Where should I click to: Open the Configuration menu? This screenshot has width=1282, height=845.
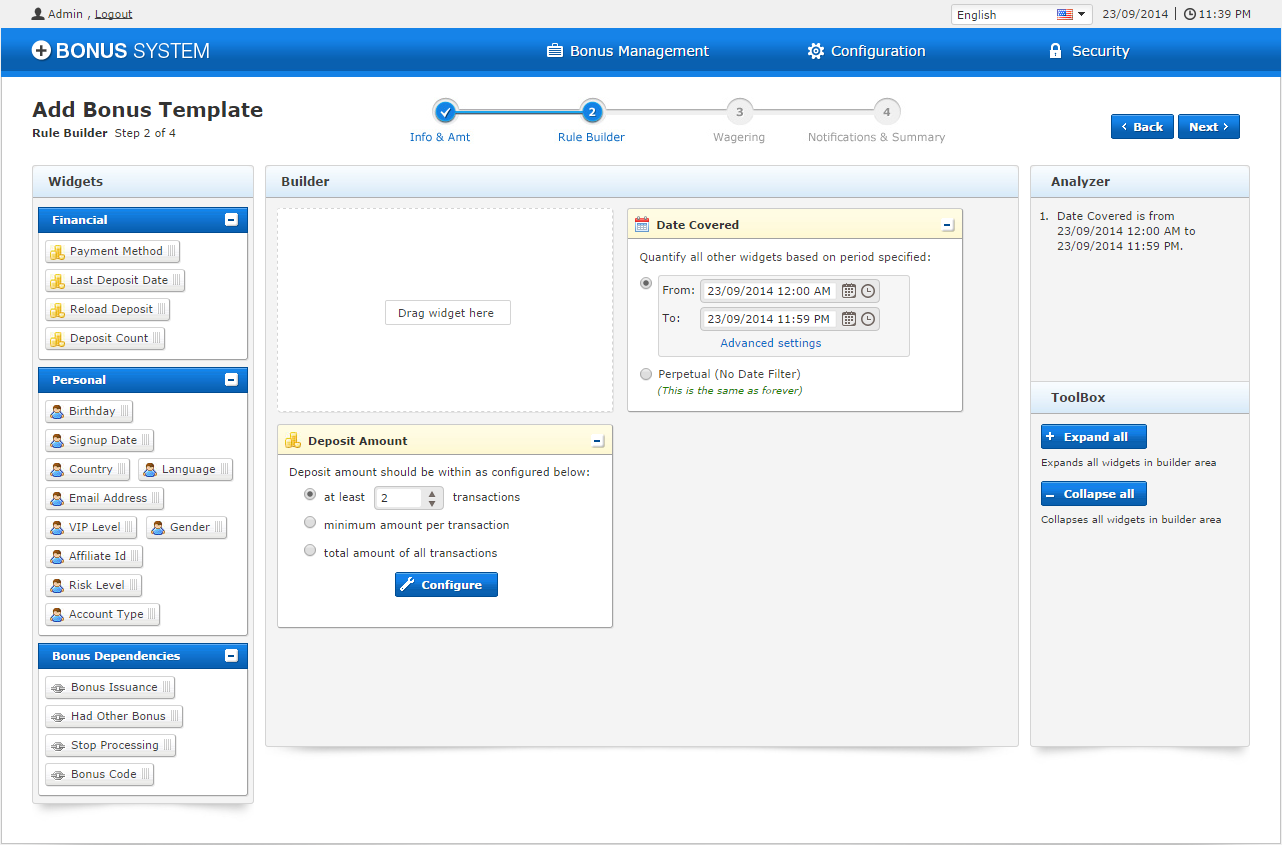pyautogui.click(x=866, y=51)
